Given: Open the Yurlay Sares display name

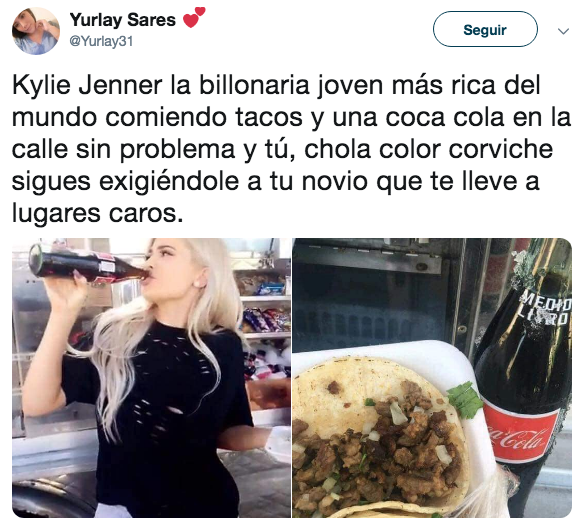Looking at the screenshot, I should coord(122,20).
